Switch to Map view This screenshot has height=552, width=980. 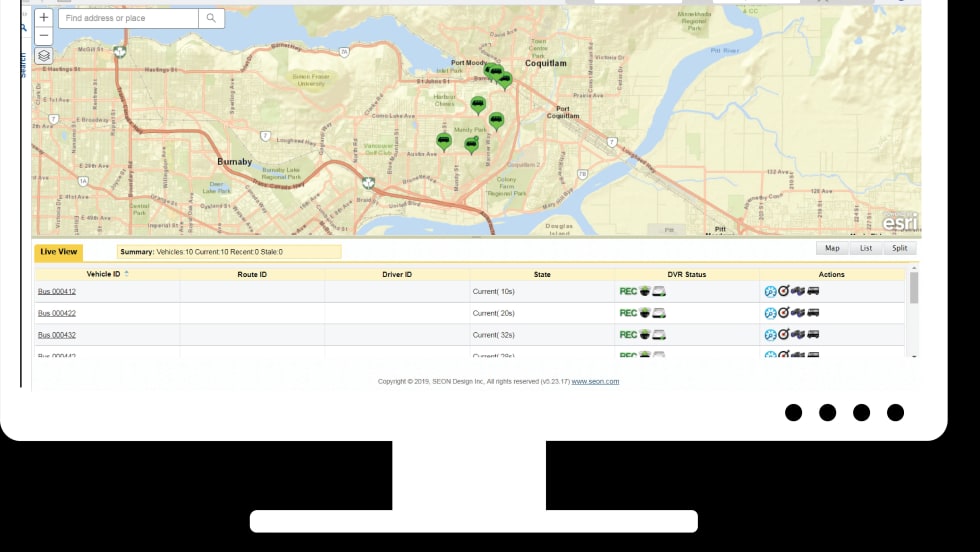[x=832, y=248]
